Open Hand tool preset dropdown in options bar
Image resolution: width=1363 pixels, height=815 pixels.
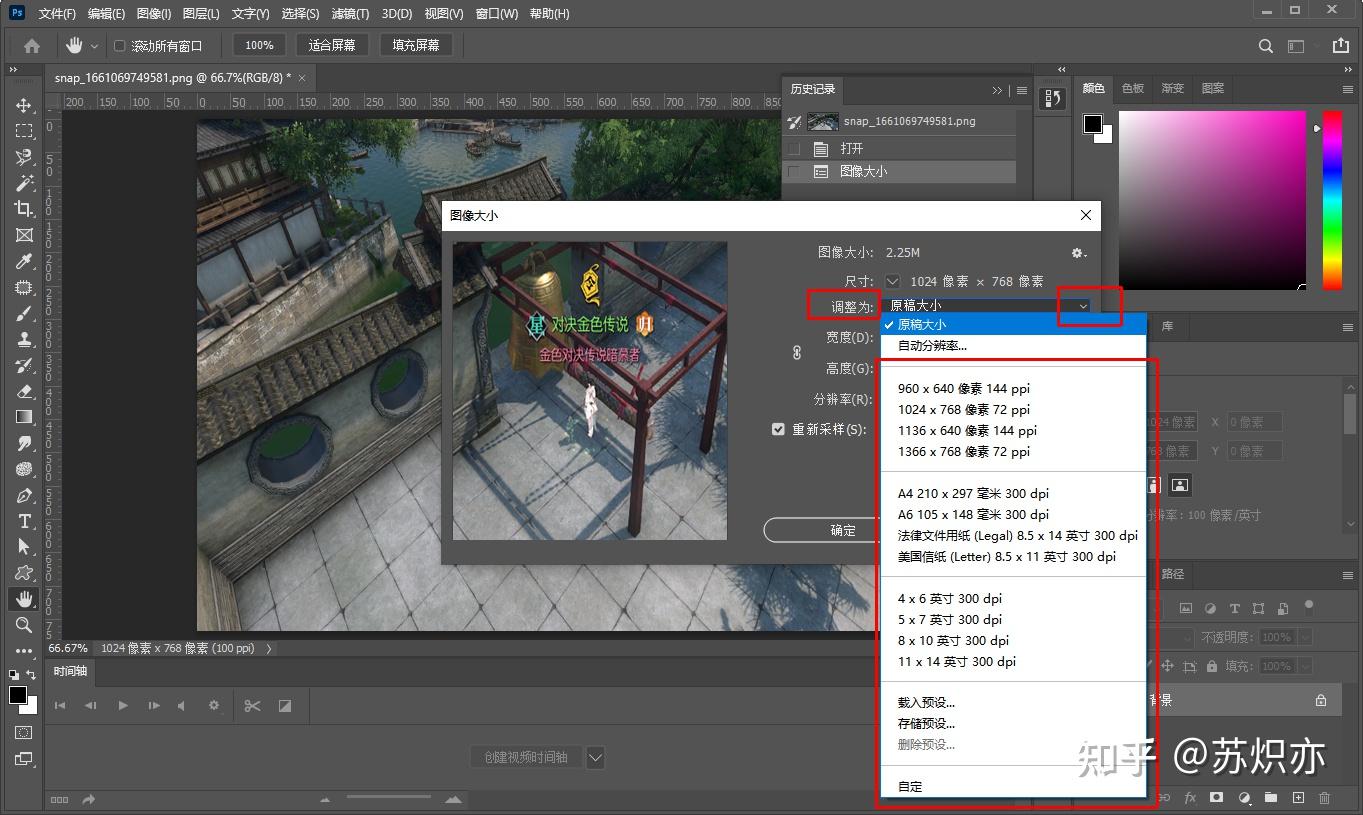95,46
